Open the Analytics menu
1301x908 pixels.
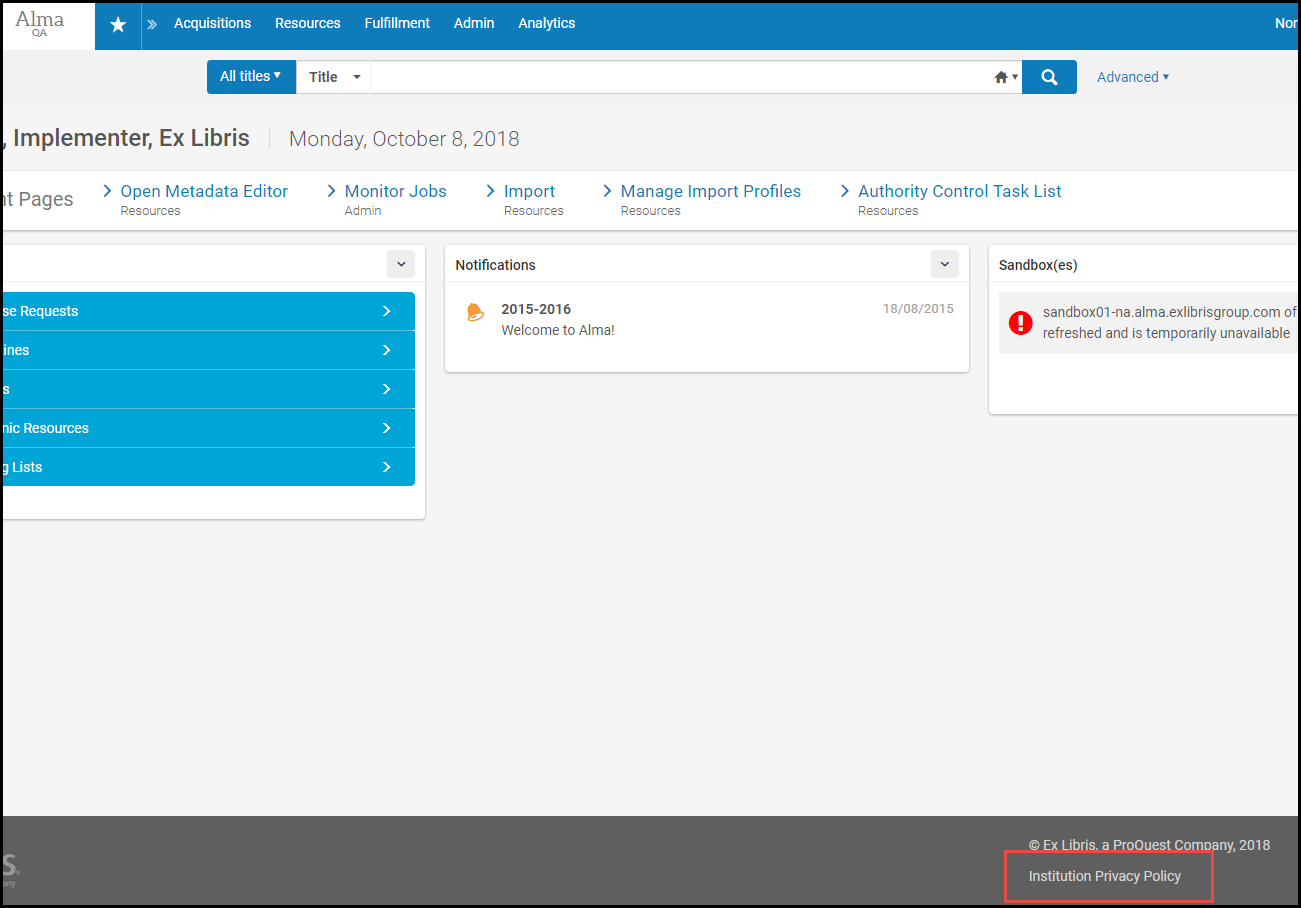click(x=547, y=23)
